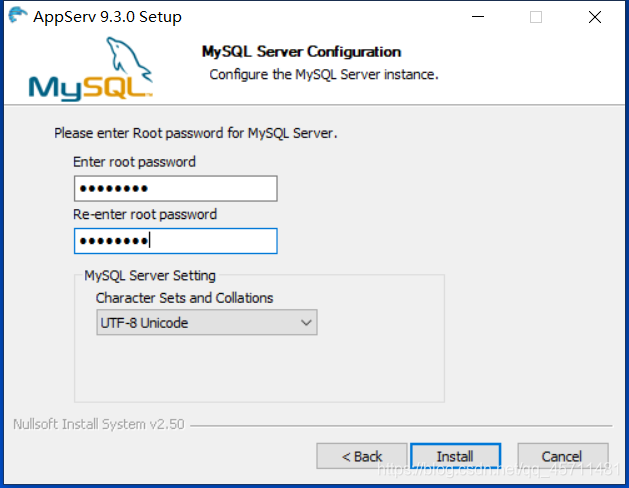The width and height of the screenshot is (629, 488).
Task: Click 'Configure the MySQL Server instance.' text
Action: pyautogui.click(x=324, y=75)
